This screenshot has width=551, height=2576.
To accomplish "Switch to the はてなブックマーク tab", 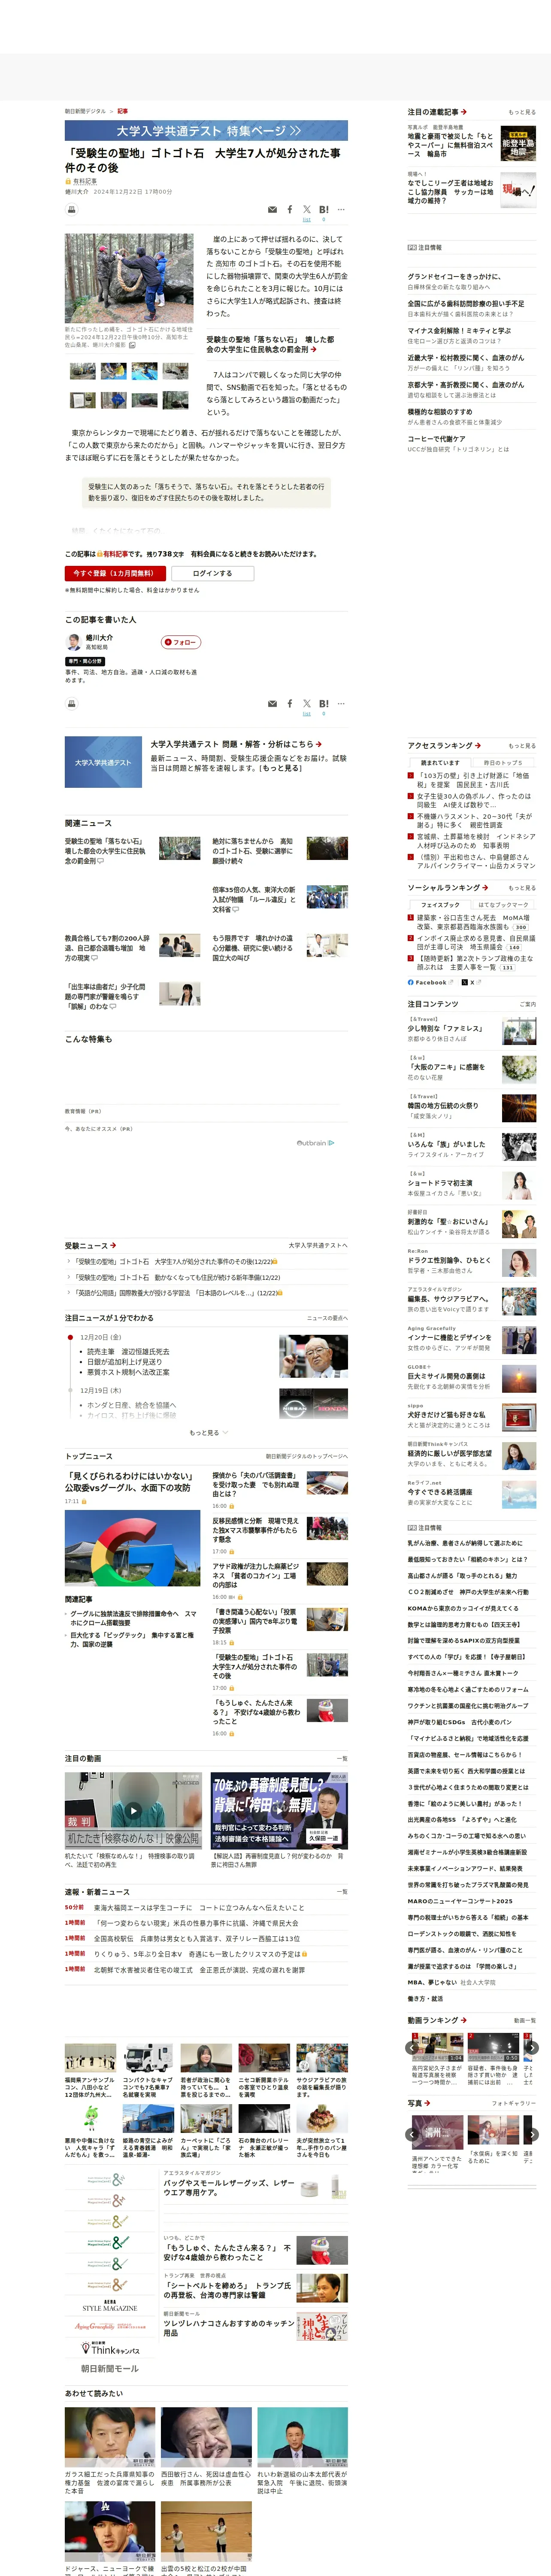I will click(503, 904).
